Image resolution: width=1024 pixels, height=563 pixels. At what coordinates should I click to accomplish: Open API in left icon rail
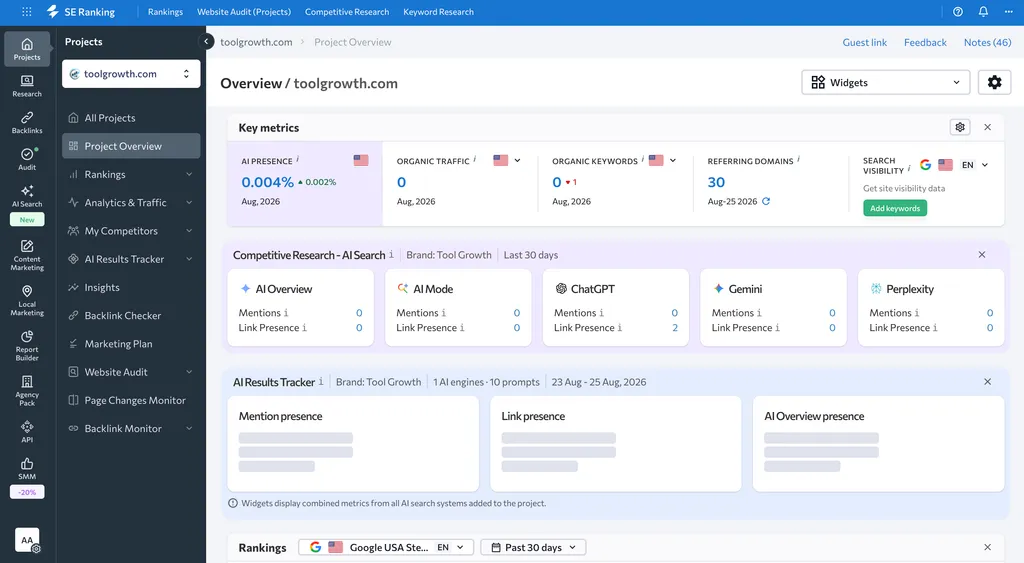(27, 432)
